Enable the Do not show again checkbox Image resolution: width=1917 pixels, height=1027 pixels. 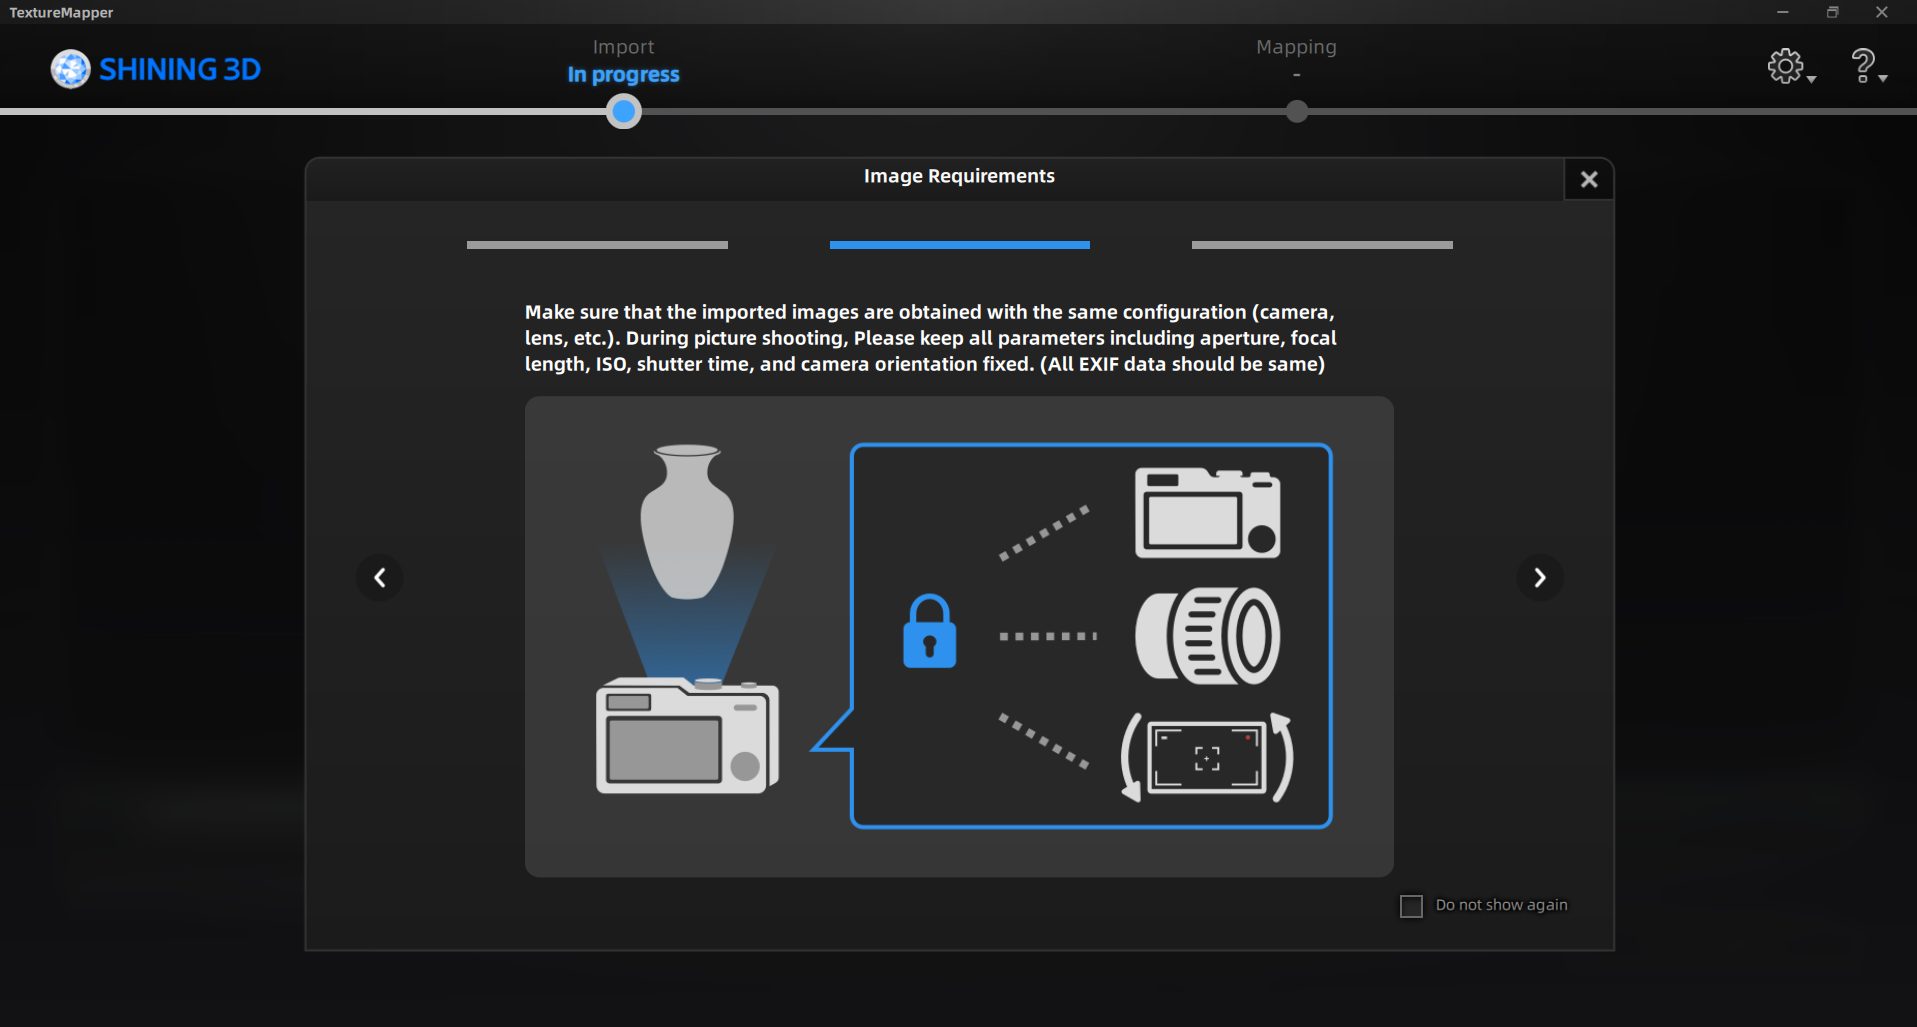(x=1411, y=906)
